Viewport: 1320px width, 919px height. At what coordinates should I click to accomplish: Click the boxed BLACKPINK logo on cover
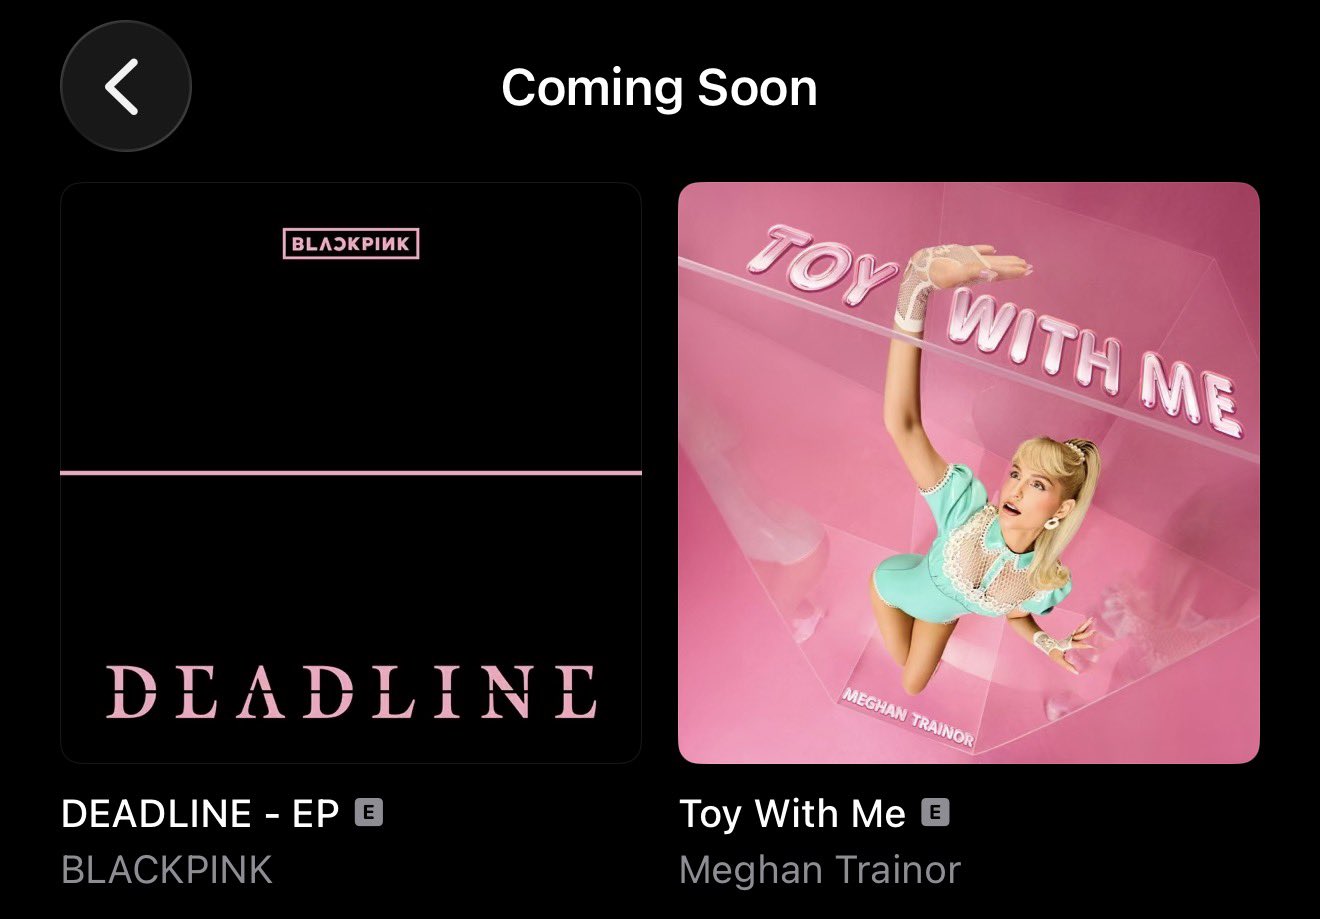351,243
